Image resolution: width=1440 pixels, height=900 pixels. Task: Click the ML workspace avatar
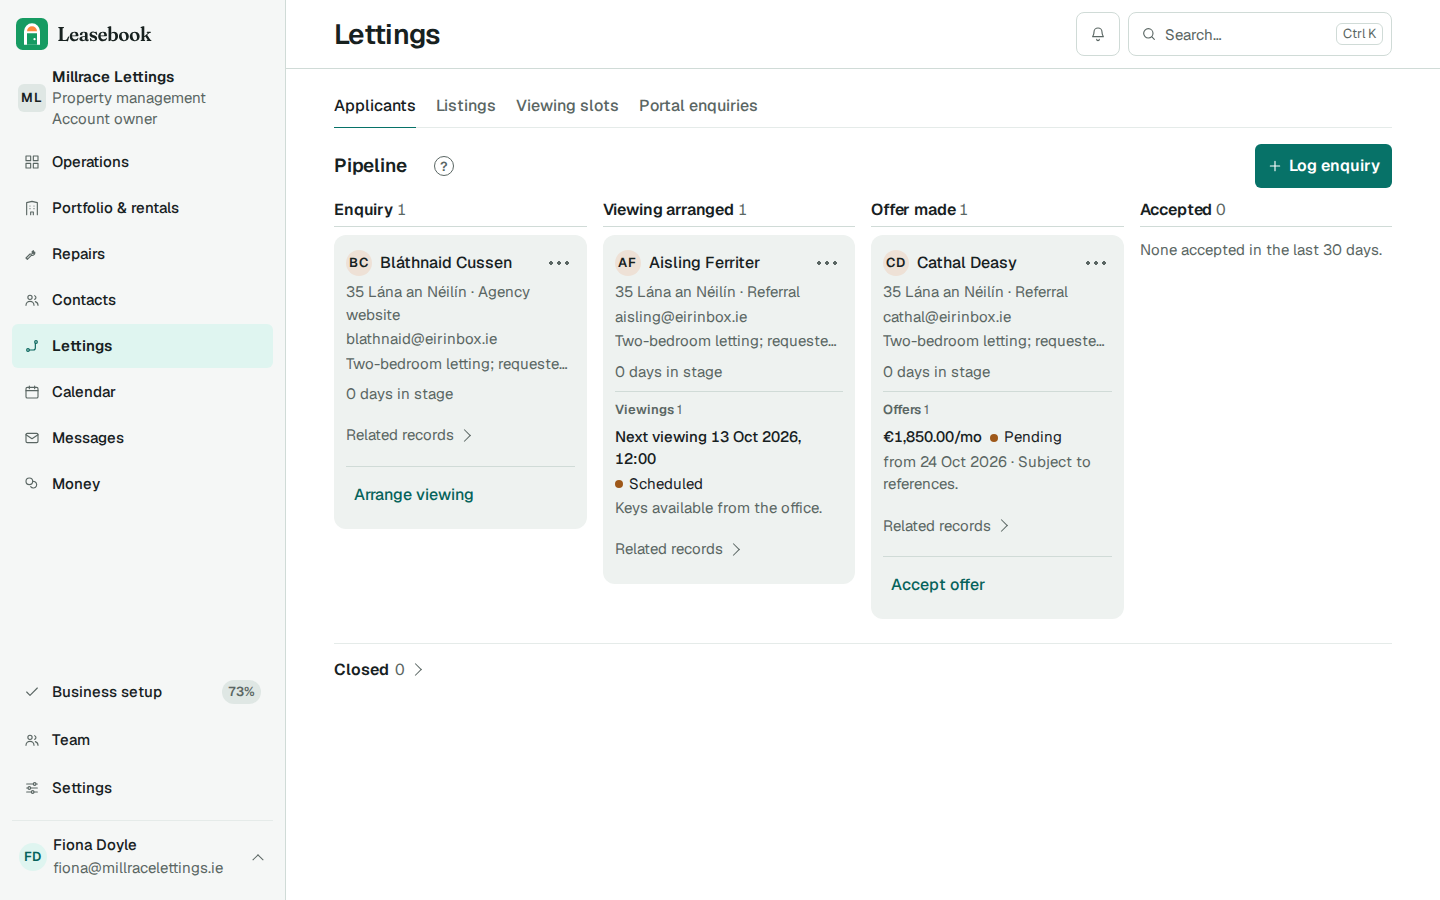point(32,98)
